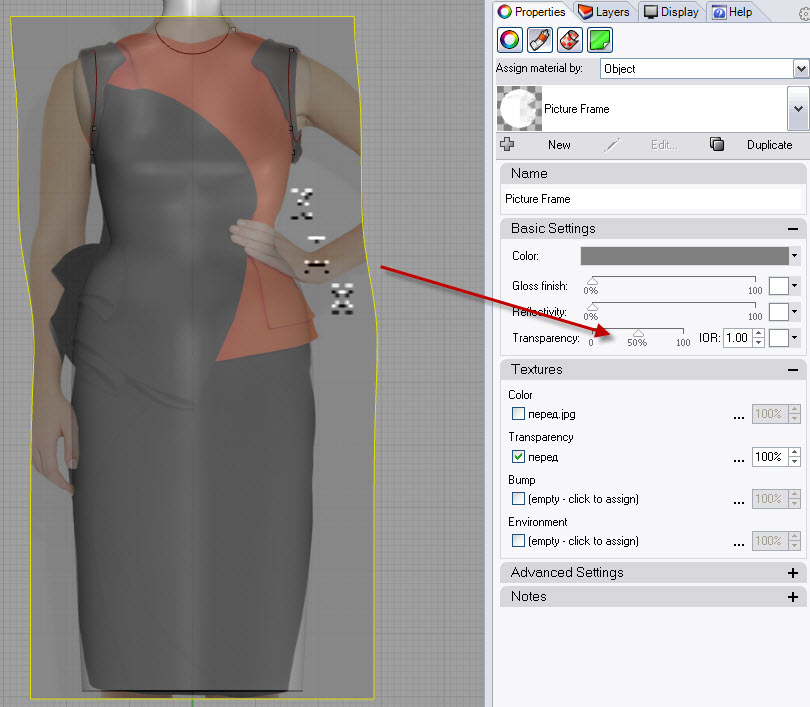Screen dimensions: 810x707
Task: Switch to the Display tab
Action: [671, 12]
